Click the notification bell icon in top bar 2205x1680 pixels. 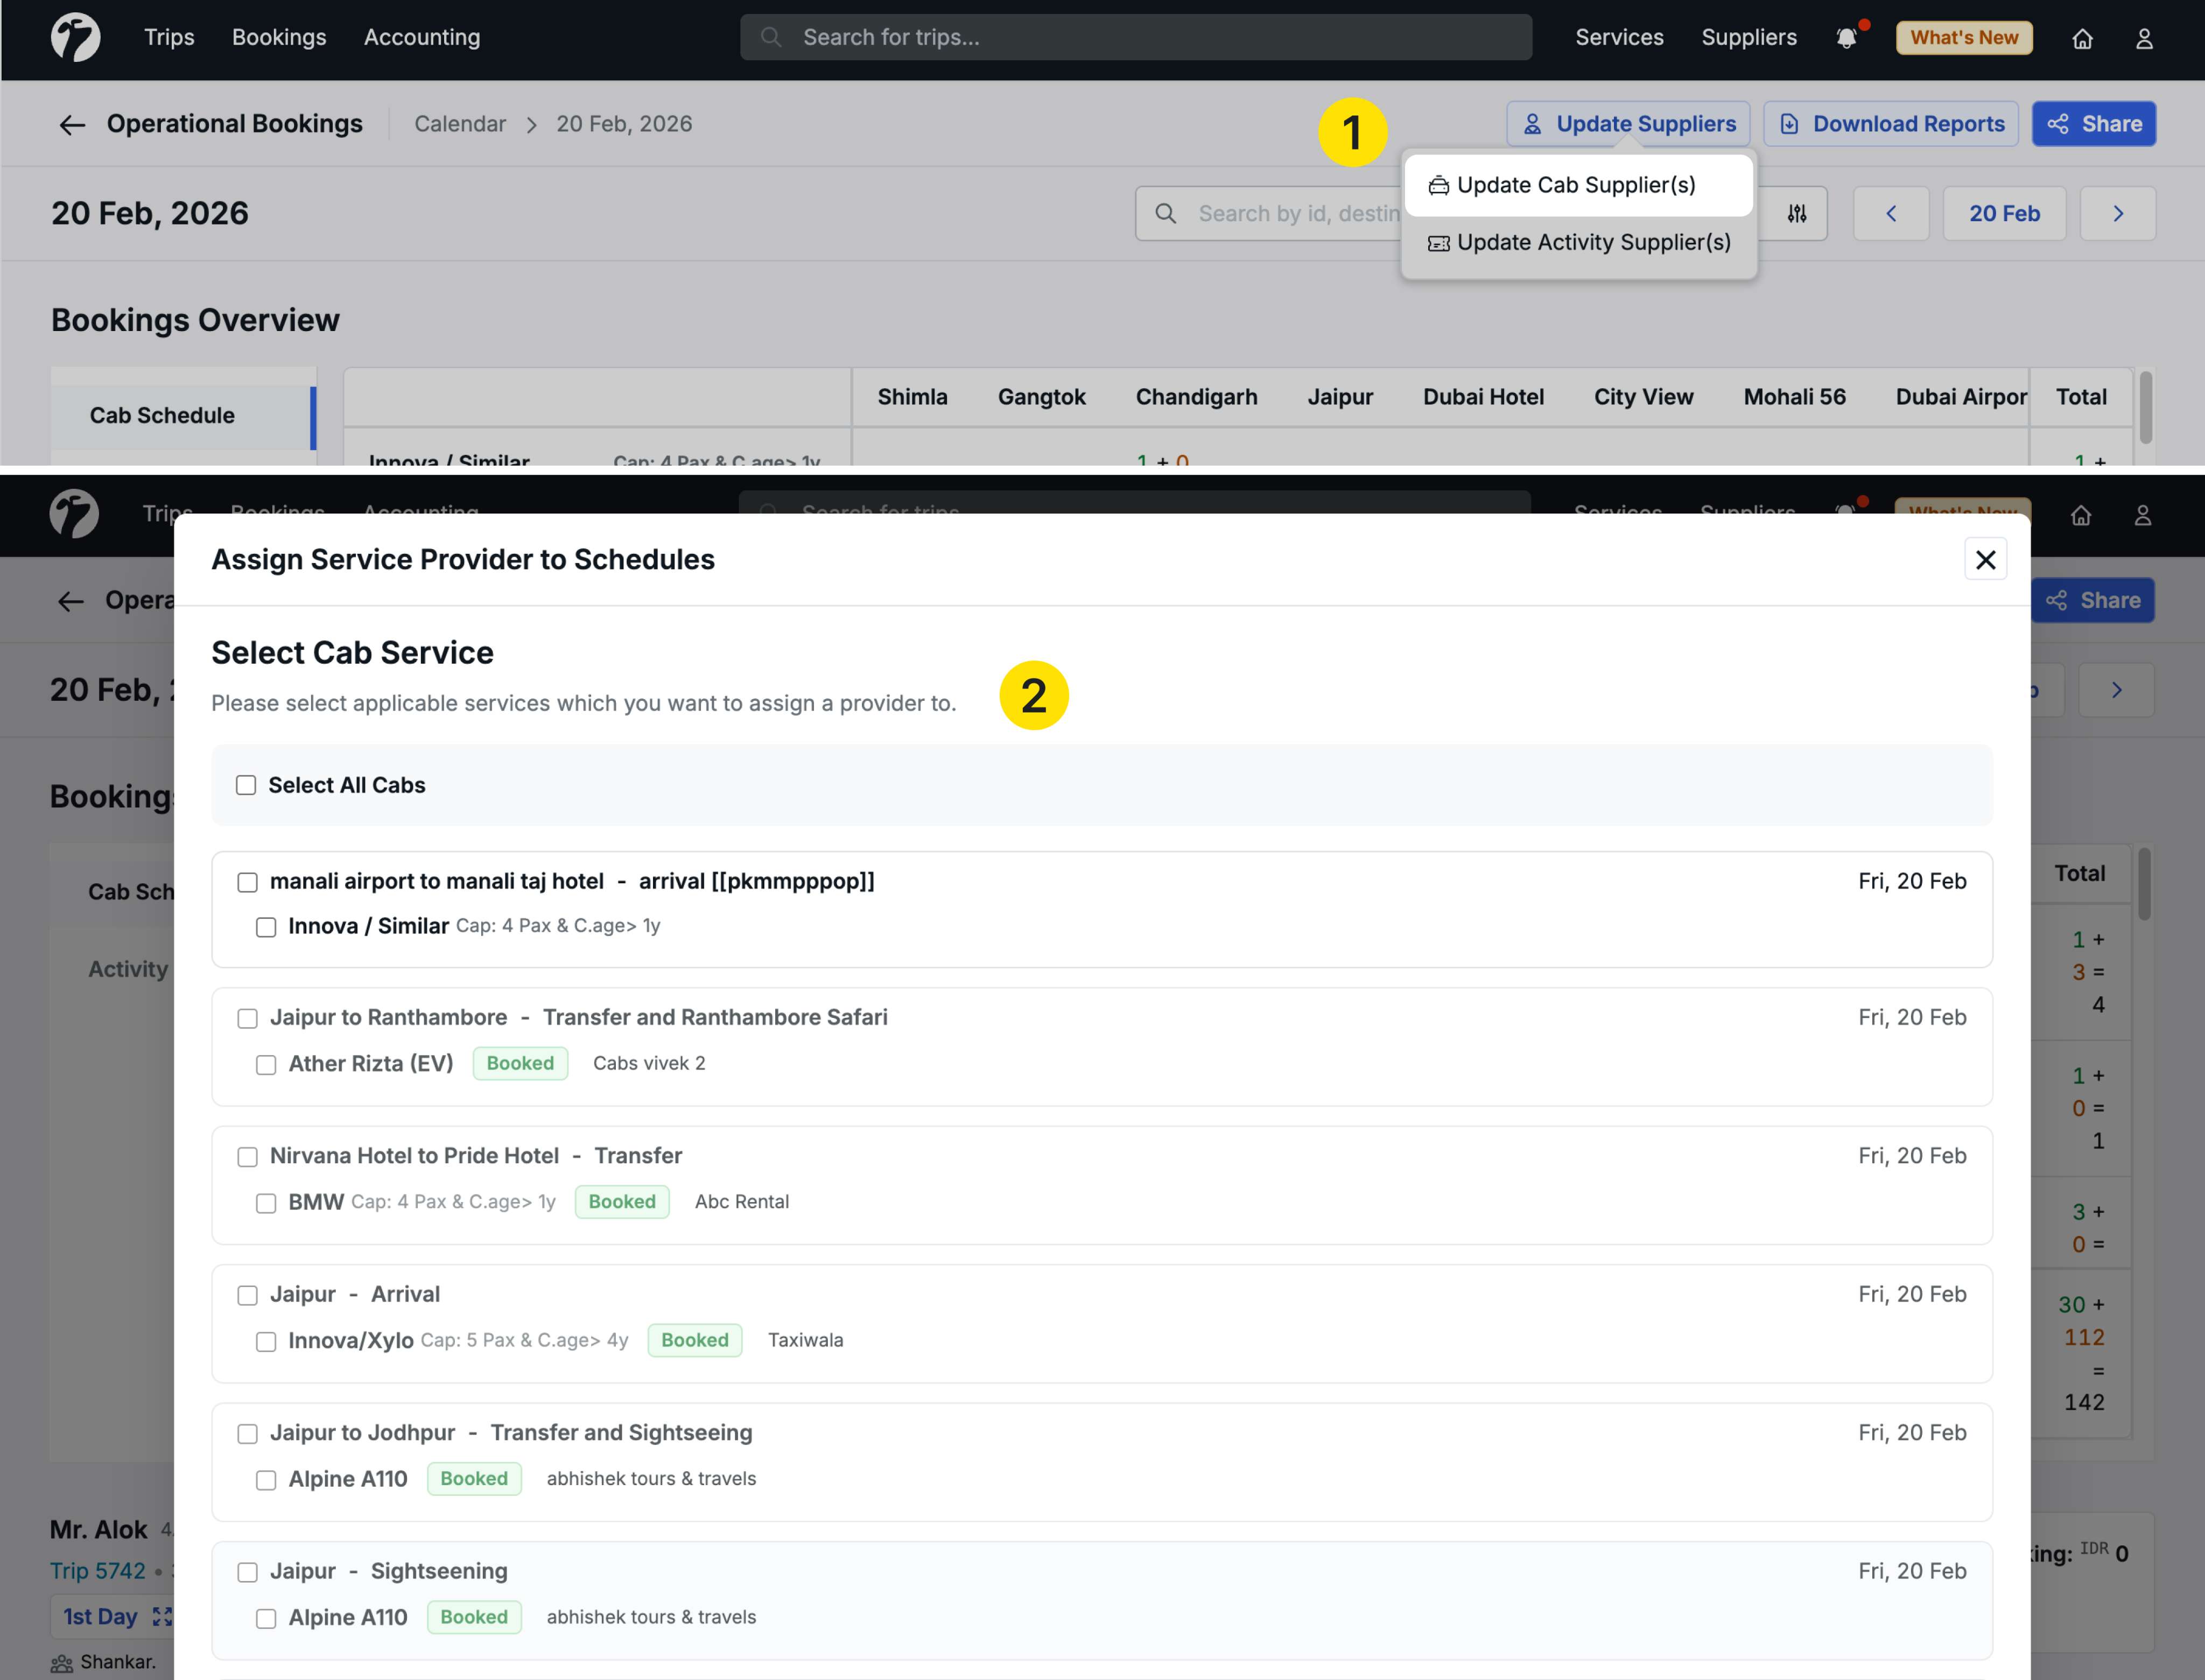pyautogui.click(x=1846, y=38)
